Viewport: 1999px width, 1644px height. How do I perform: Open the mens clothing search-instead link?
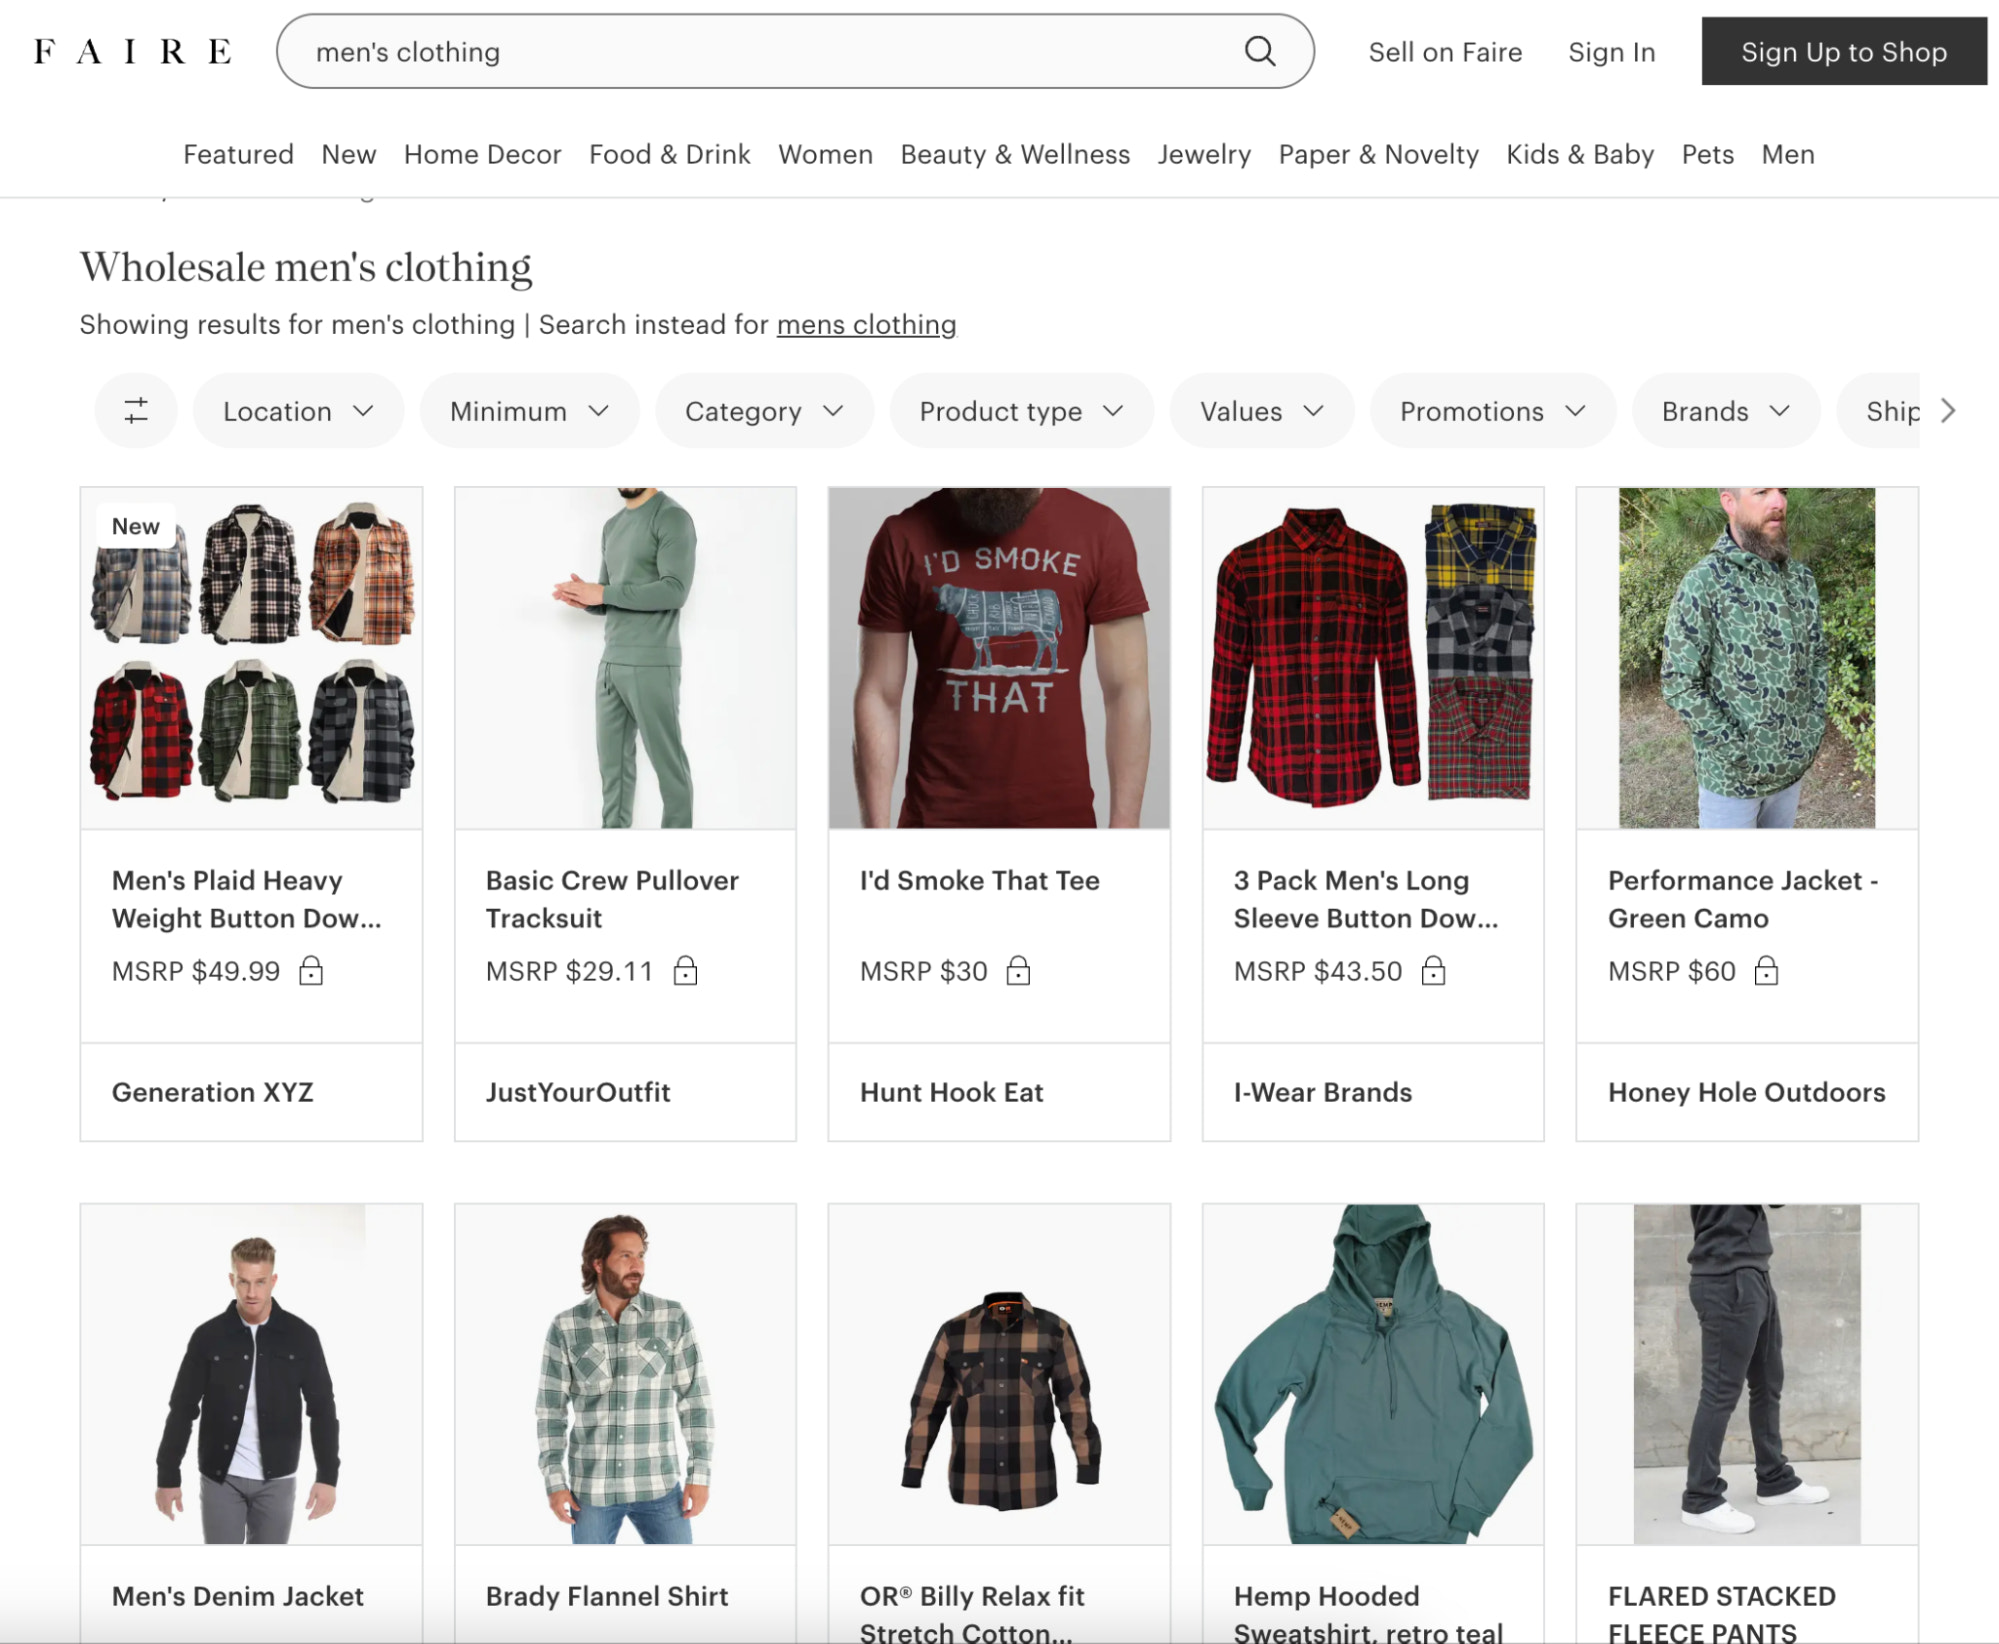point(866,324)
